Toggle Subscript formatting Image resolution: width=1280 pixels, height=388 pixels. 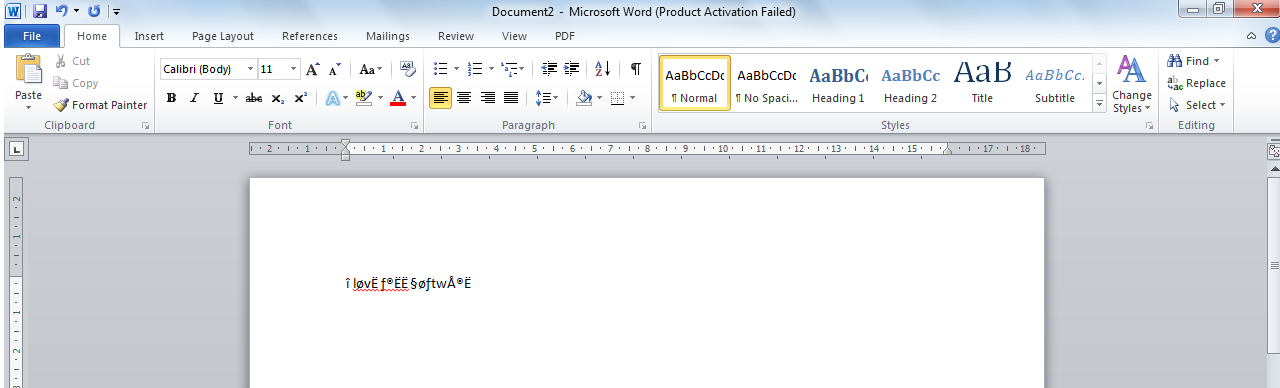[x=278, y=98]
